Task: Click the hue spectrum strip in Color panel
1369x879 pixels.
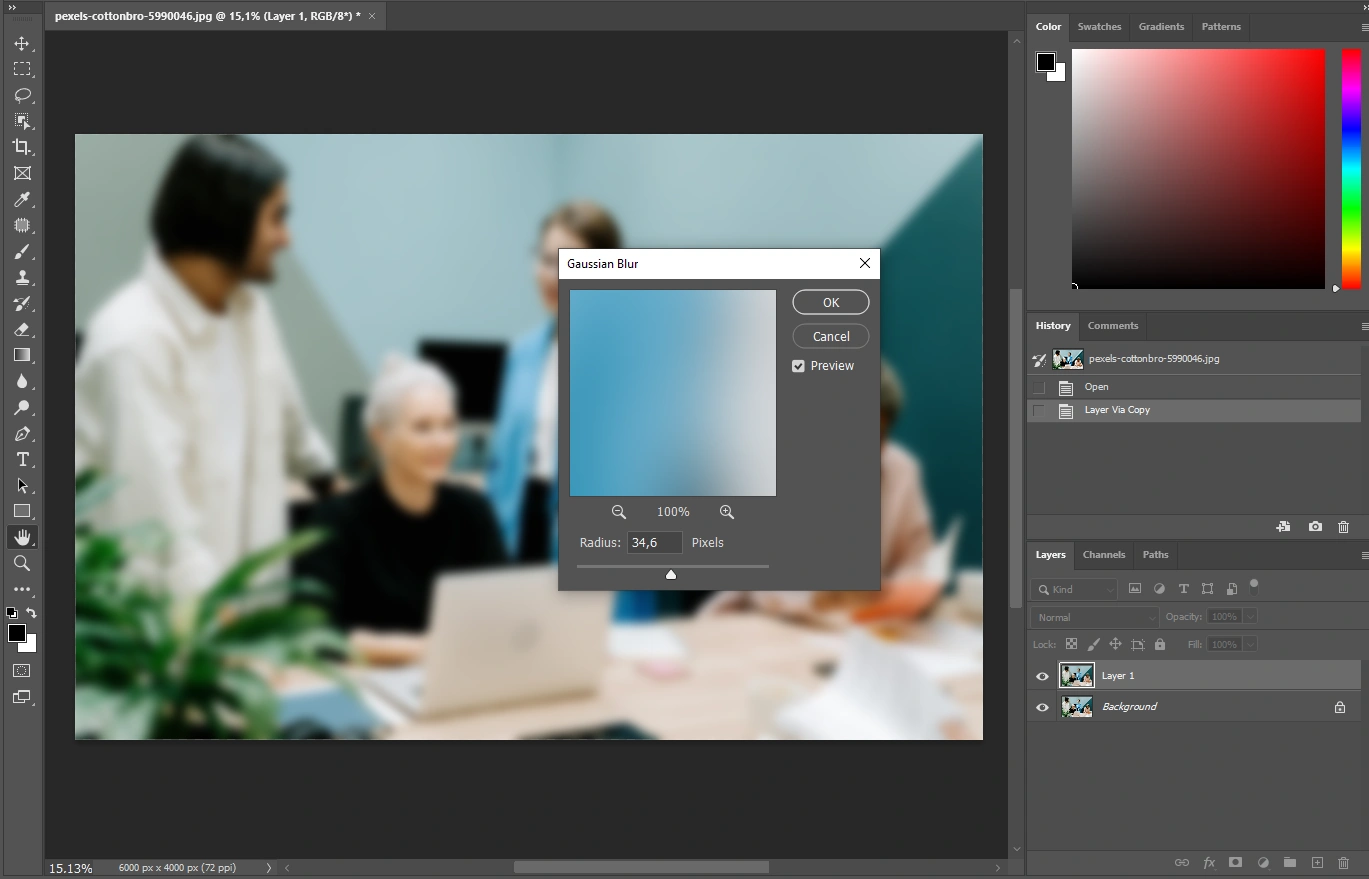Action: click(x=1351, y=170)
